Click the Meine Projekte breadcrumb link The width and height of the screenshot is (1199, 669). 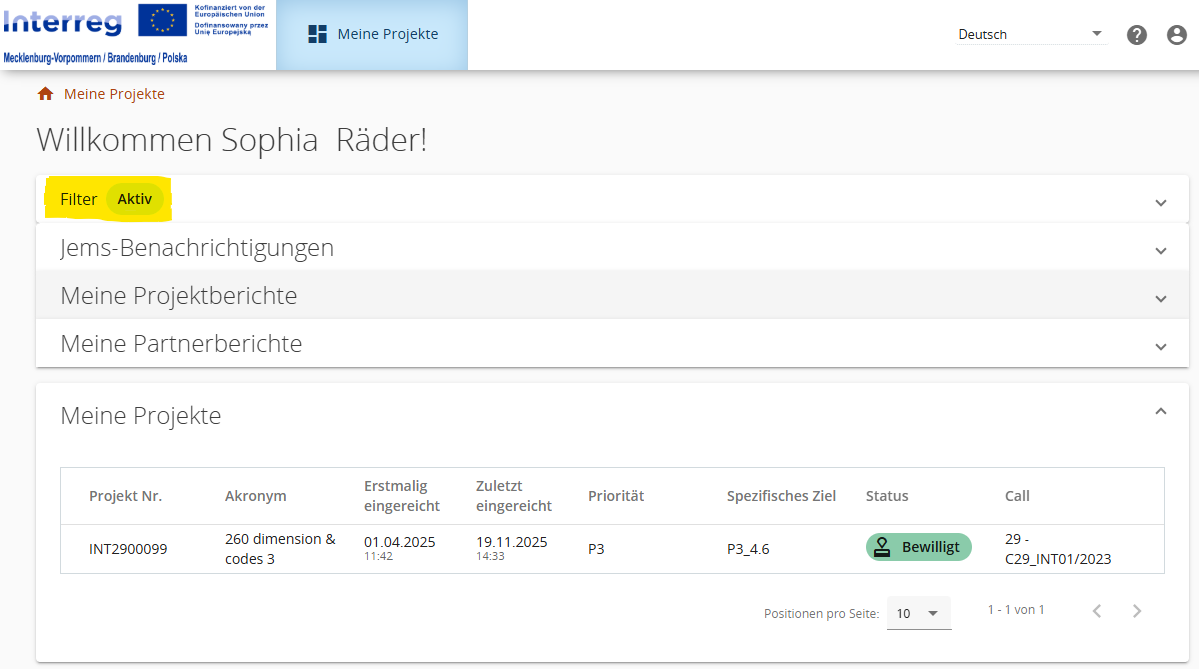coord(114,94)
